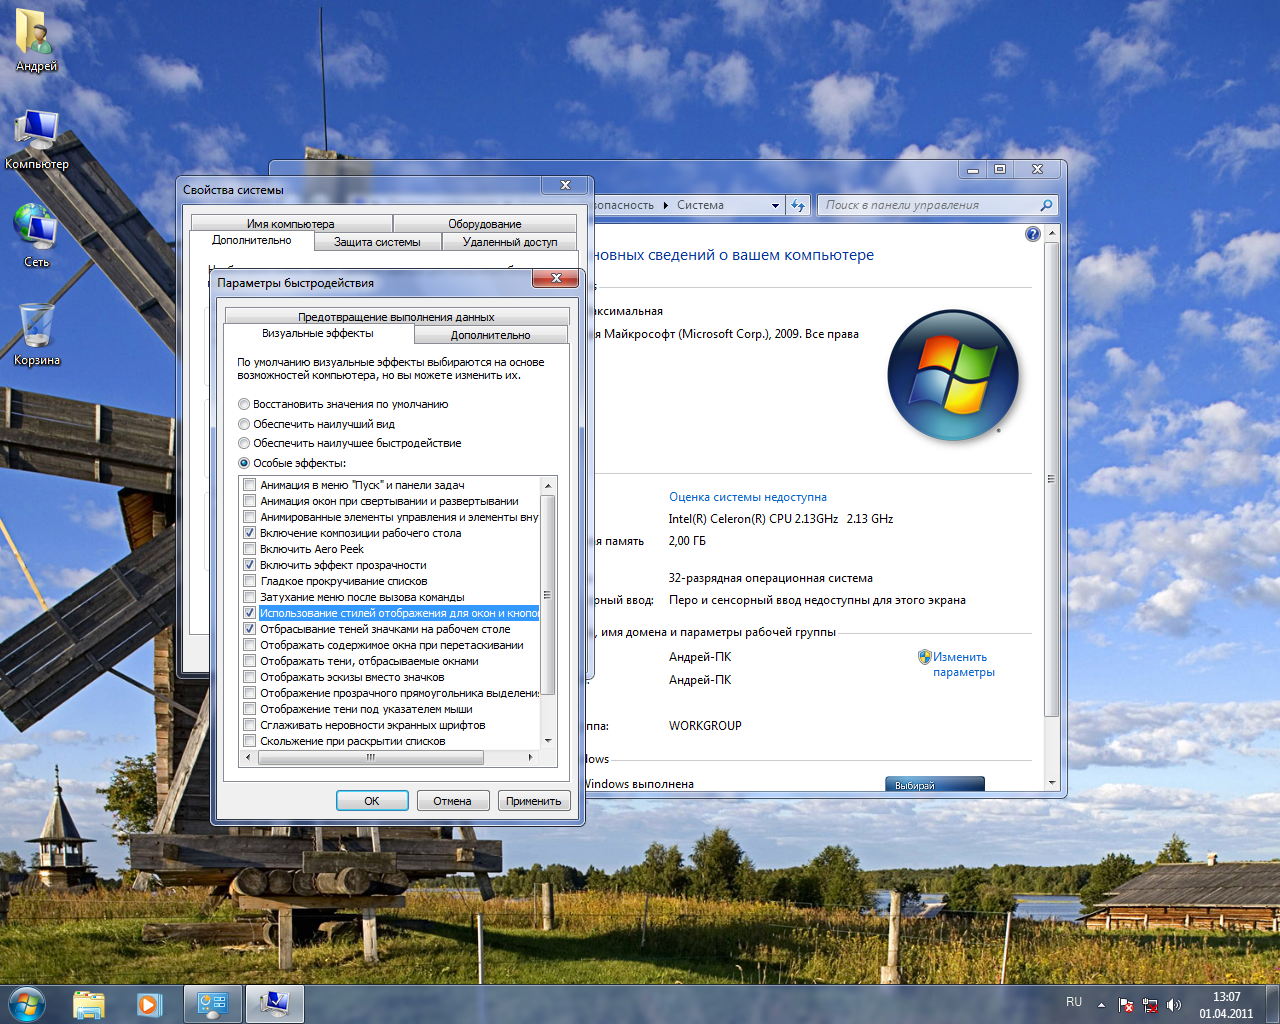Image resolution: width=1280 pixels, height=1024 pixels.
Task: Enable Отображать эскизы вместо значков
Action: pyautogui.click(x=250, y=677)
